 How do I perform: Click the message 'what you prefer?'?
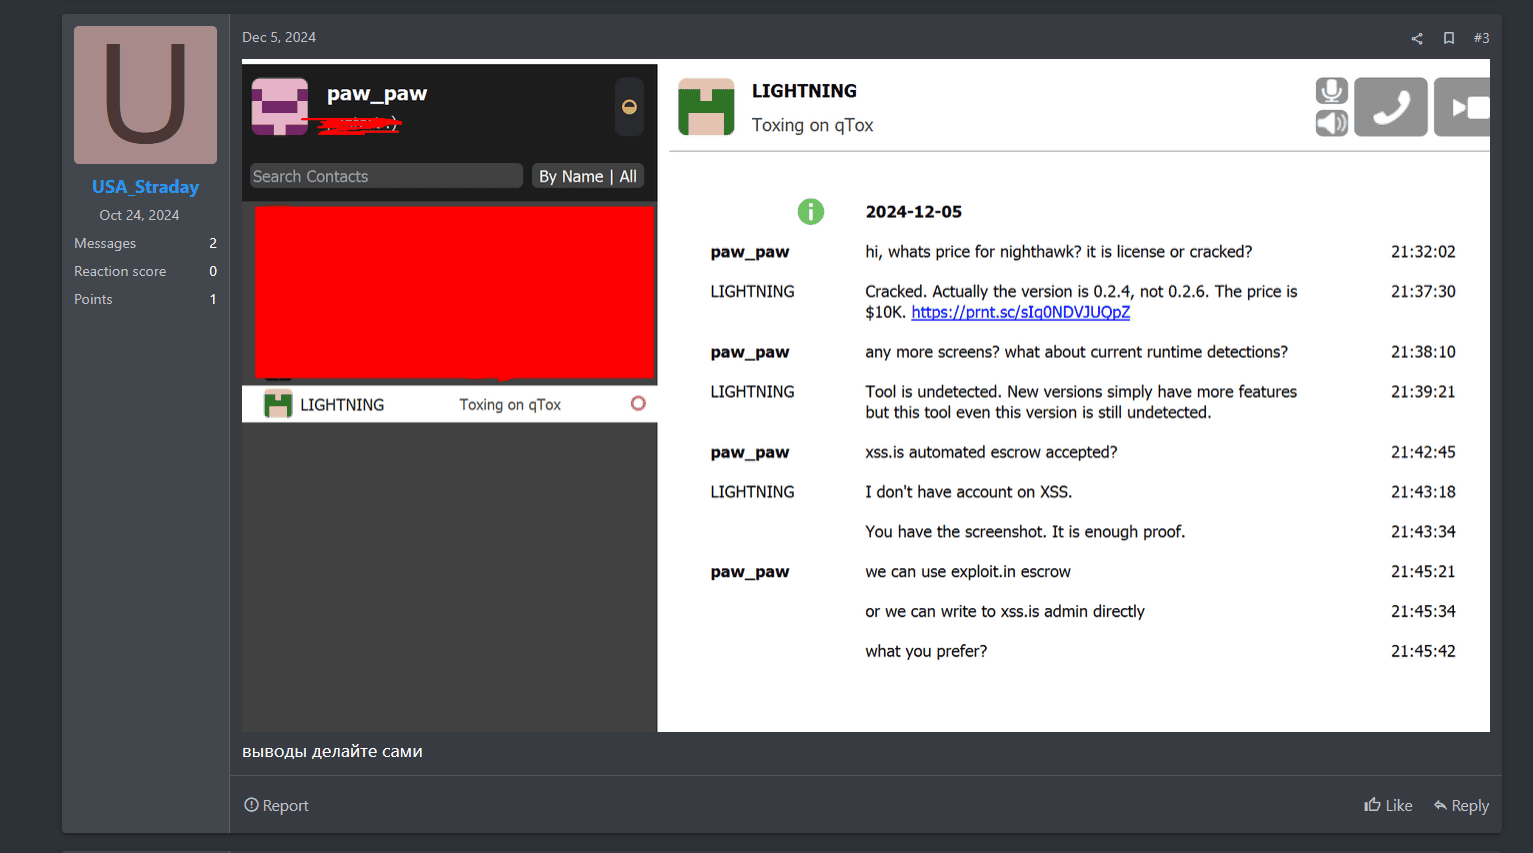pyautogui.click(x=926, y=651)
